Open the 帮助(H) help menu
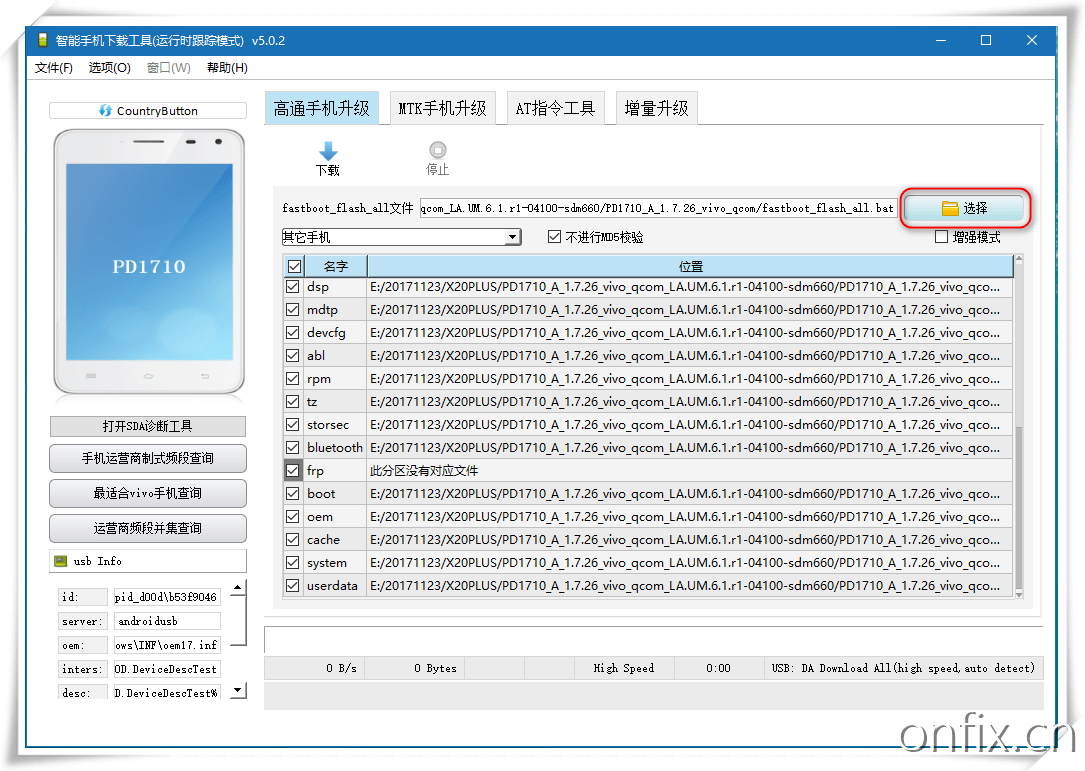The width and height of the screenshot is (1085, 771). pyautogui.click(x=227, y=67)
